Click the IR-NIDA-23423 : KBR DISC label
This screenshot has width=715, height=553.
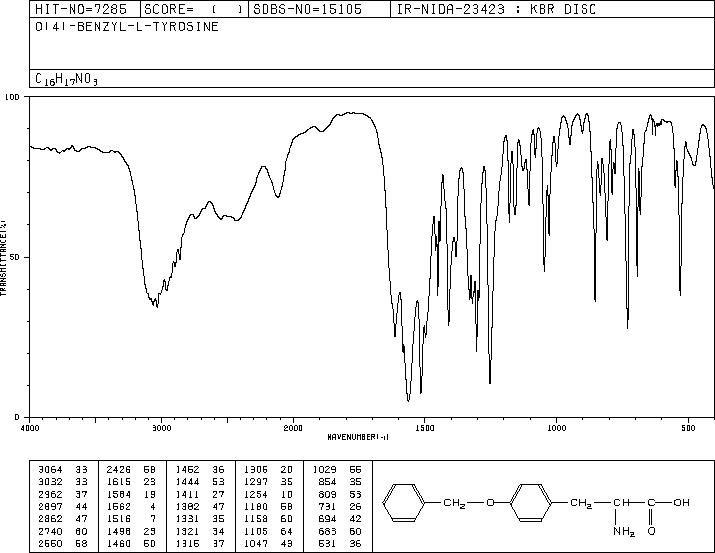496,9
